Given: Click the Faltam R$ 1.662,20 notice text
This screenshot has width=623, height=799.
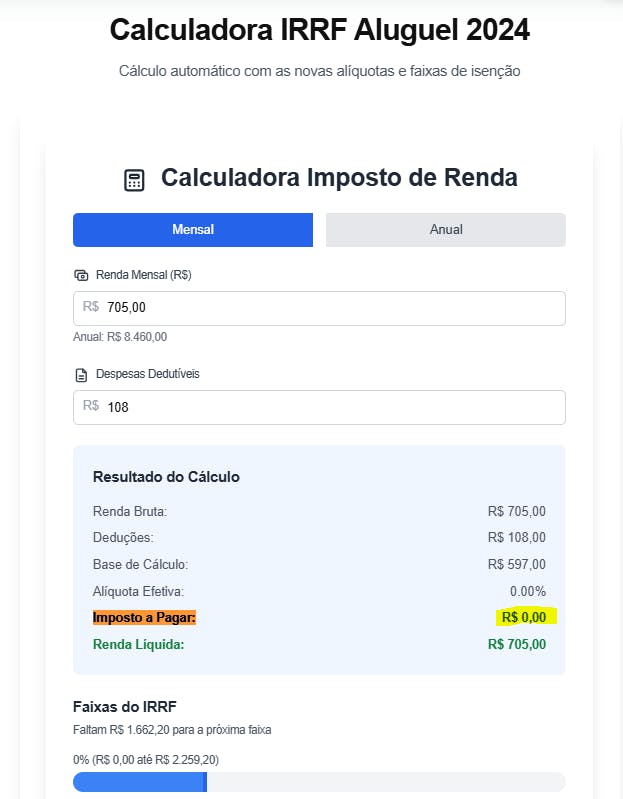Looking at the screenshot, I should 172,730.
